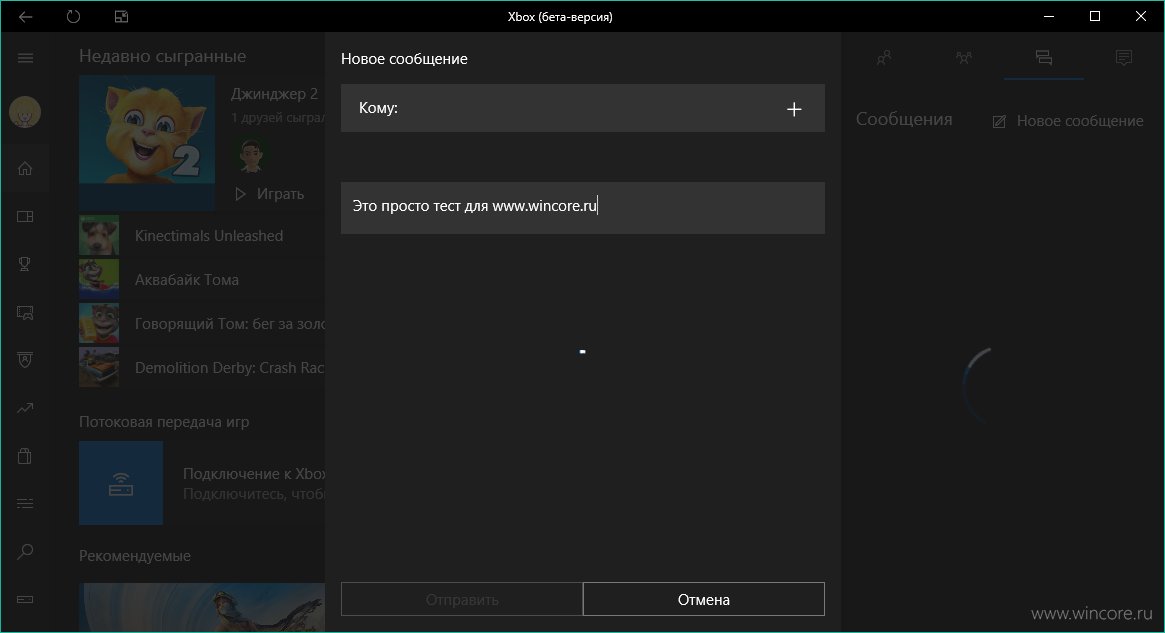Viewport: 1165px width, 633px height.
Task: Open Trending arrow icon in sidebar
Action: (25, 408)
